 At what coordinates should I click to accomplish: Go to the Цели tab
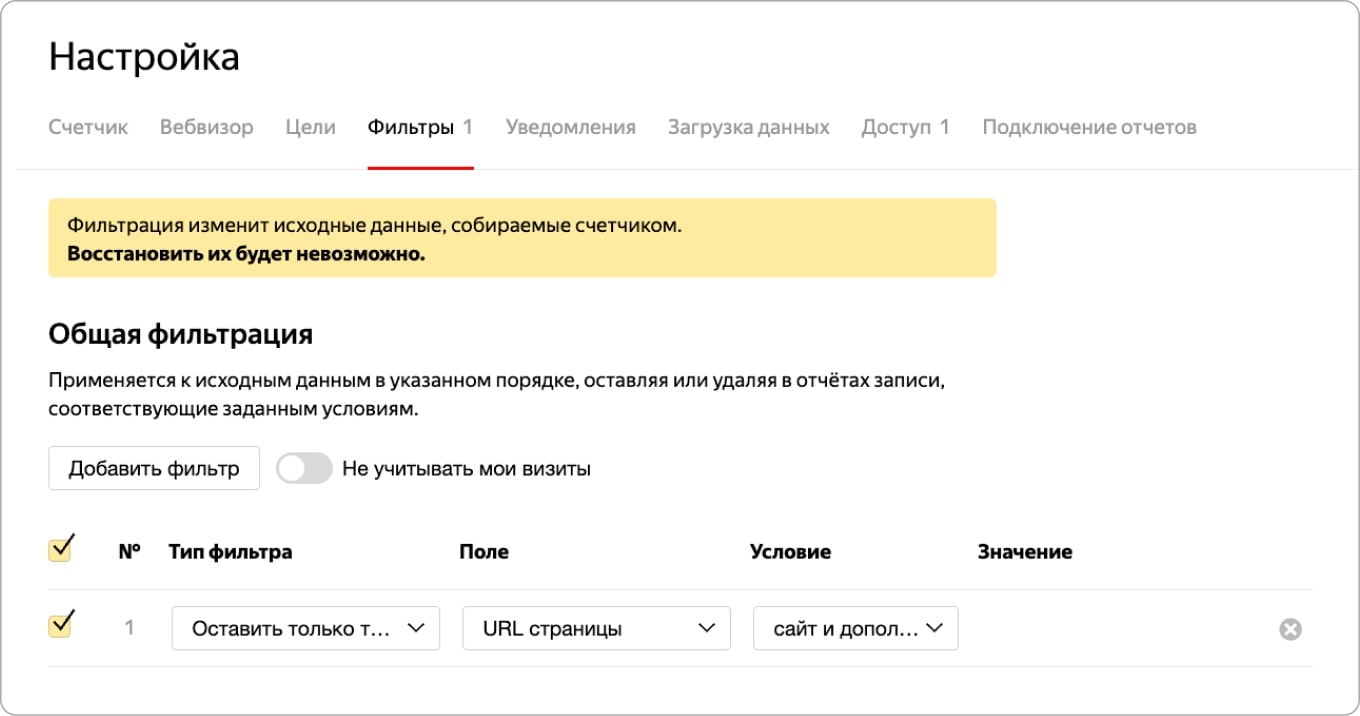pyautogui.click(x=311, y=127)
